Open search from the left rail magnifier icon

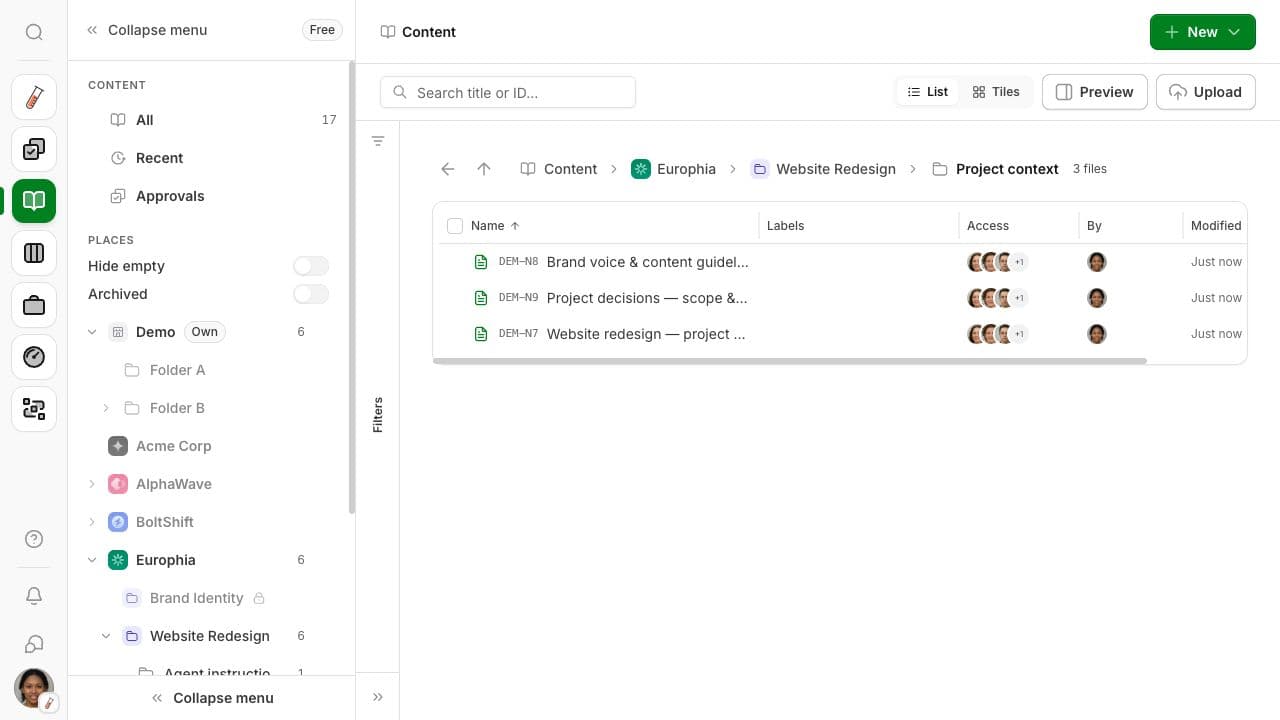[x=34, y=32]
